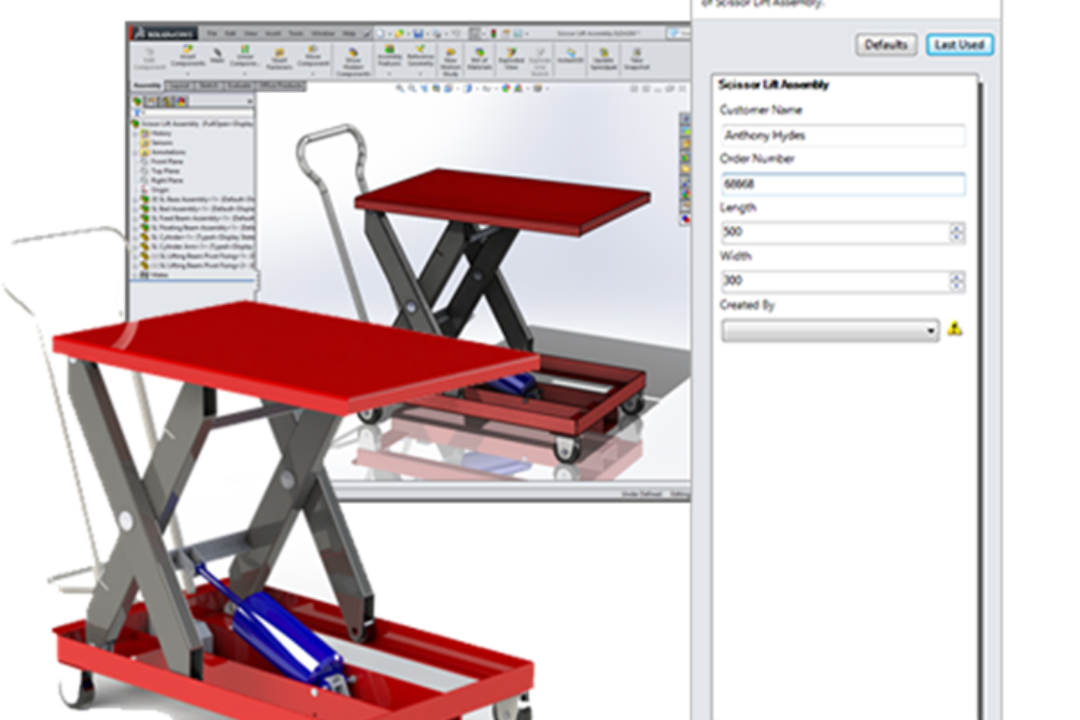
Task: Open Reference Geometry dropdown arrow
Action: pos(420,74)
